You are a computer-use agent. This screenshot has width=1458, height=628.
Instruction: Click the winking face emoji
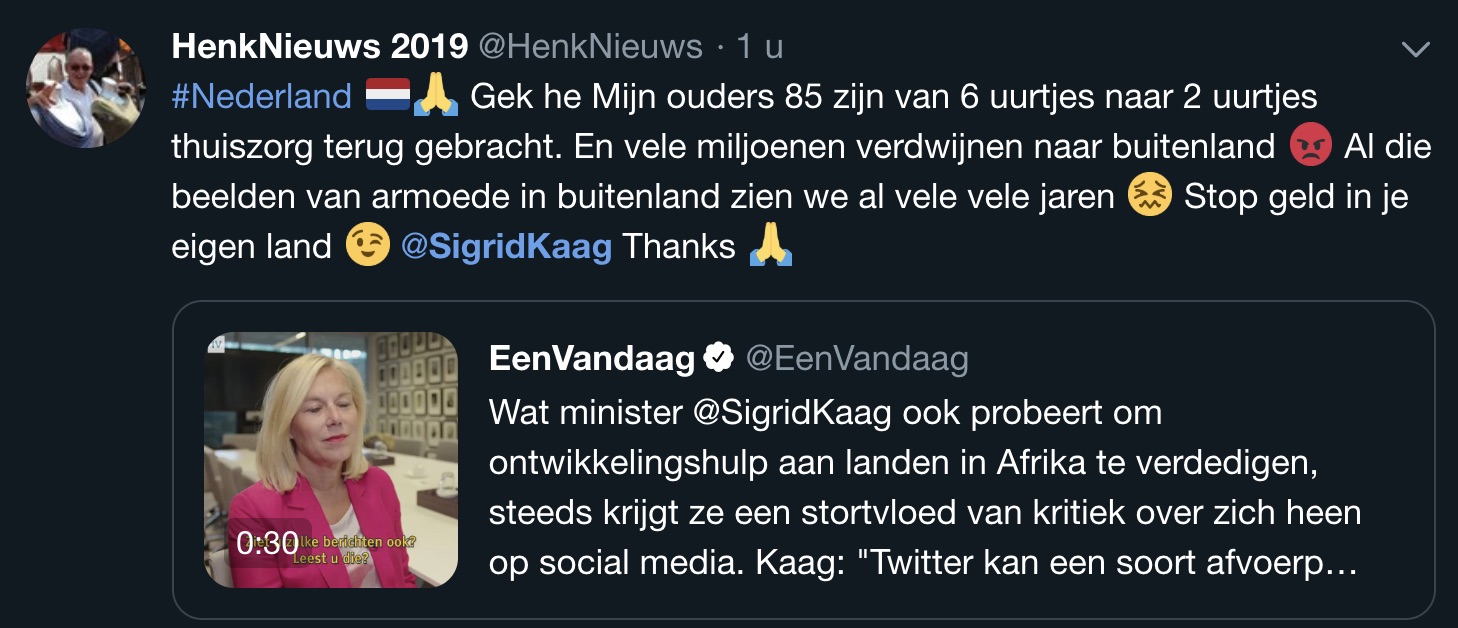(x=367, y=247)
